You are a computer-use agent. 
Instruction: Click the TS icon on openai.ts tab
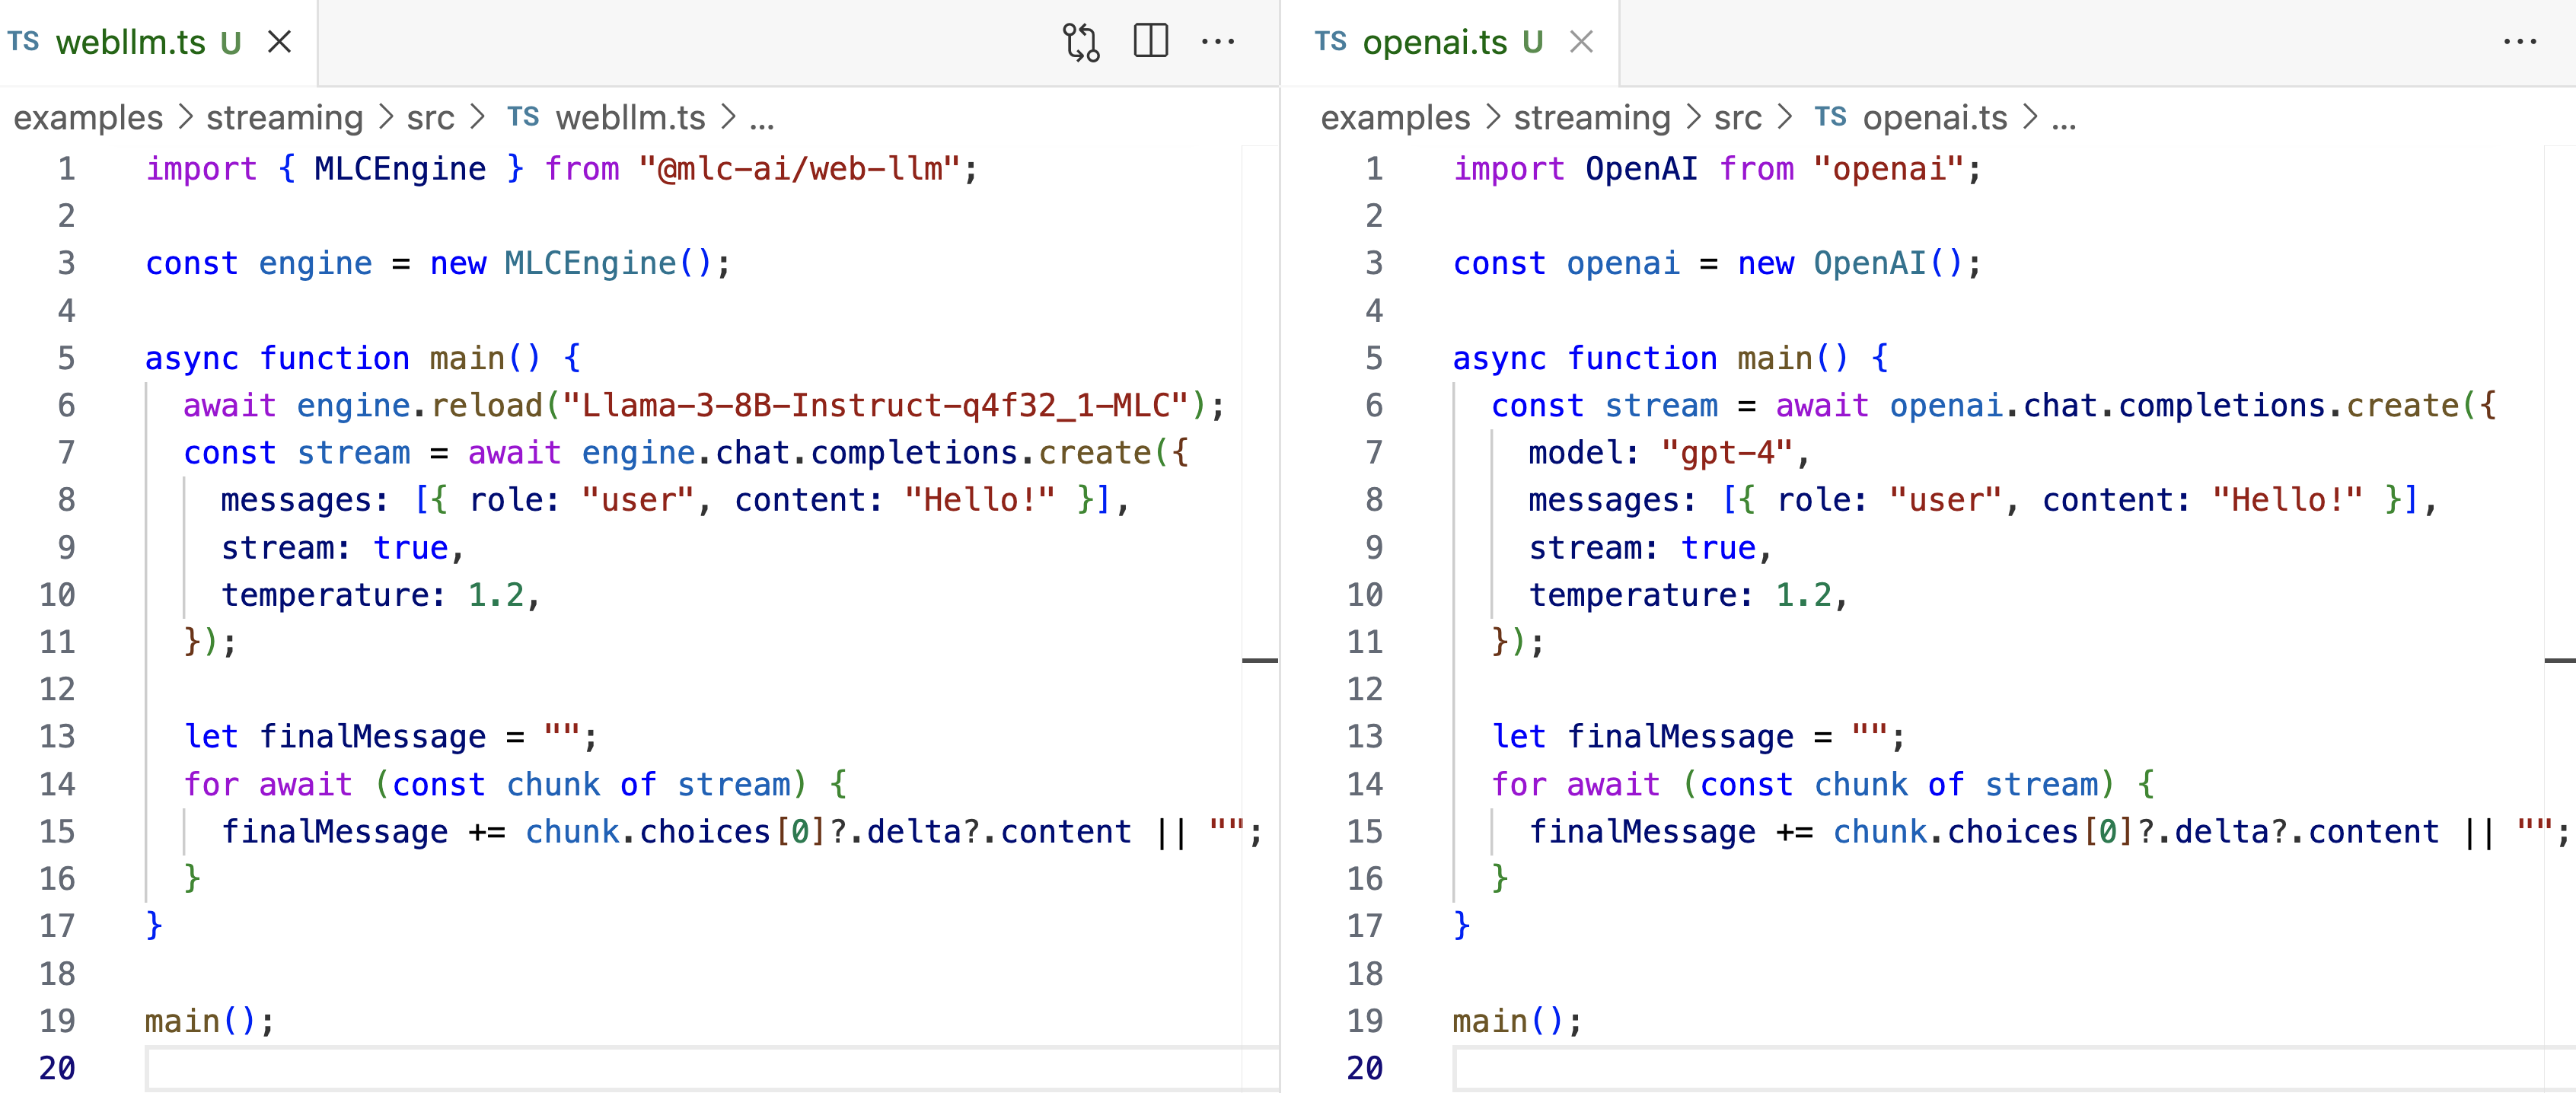(1330, 42)
